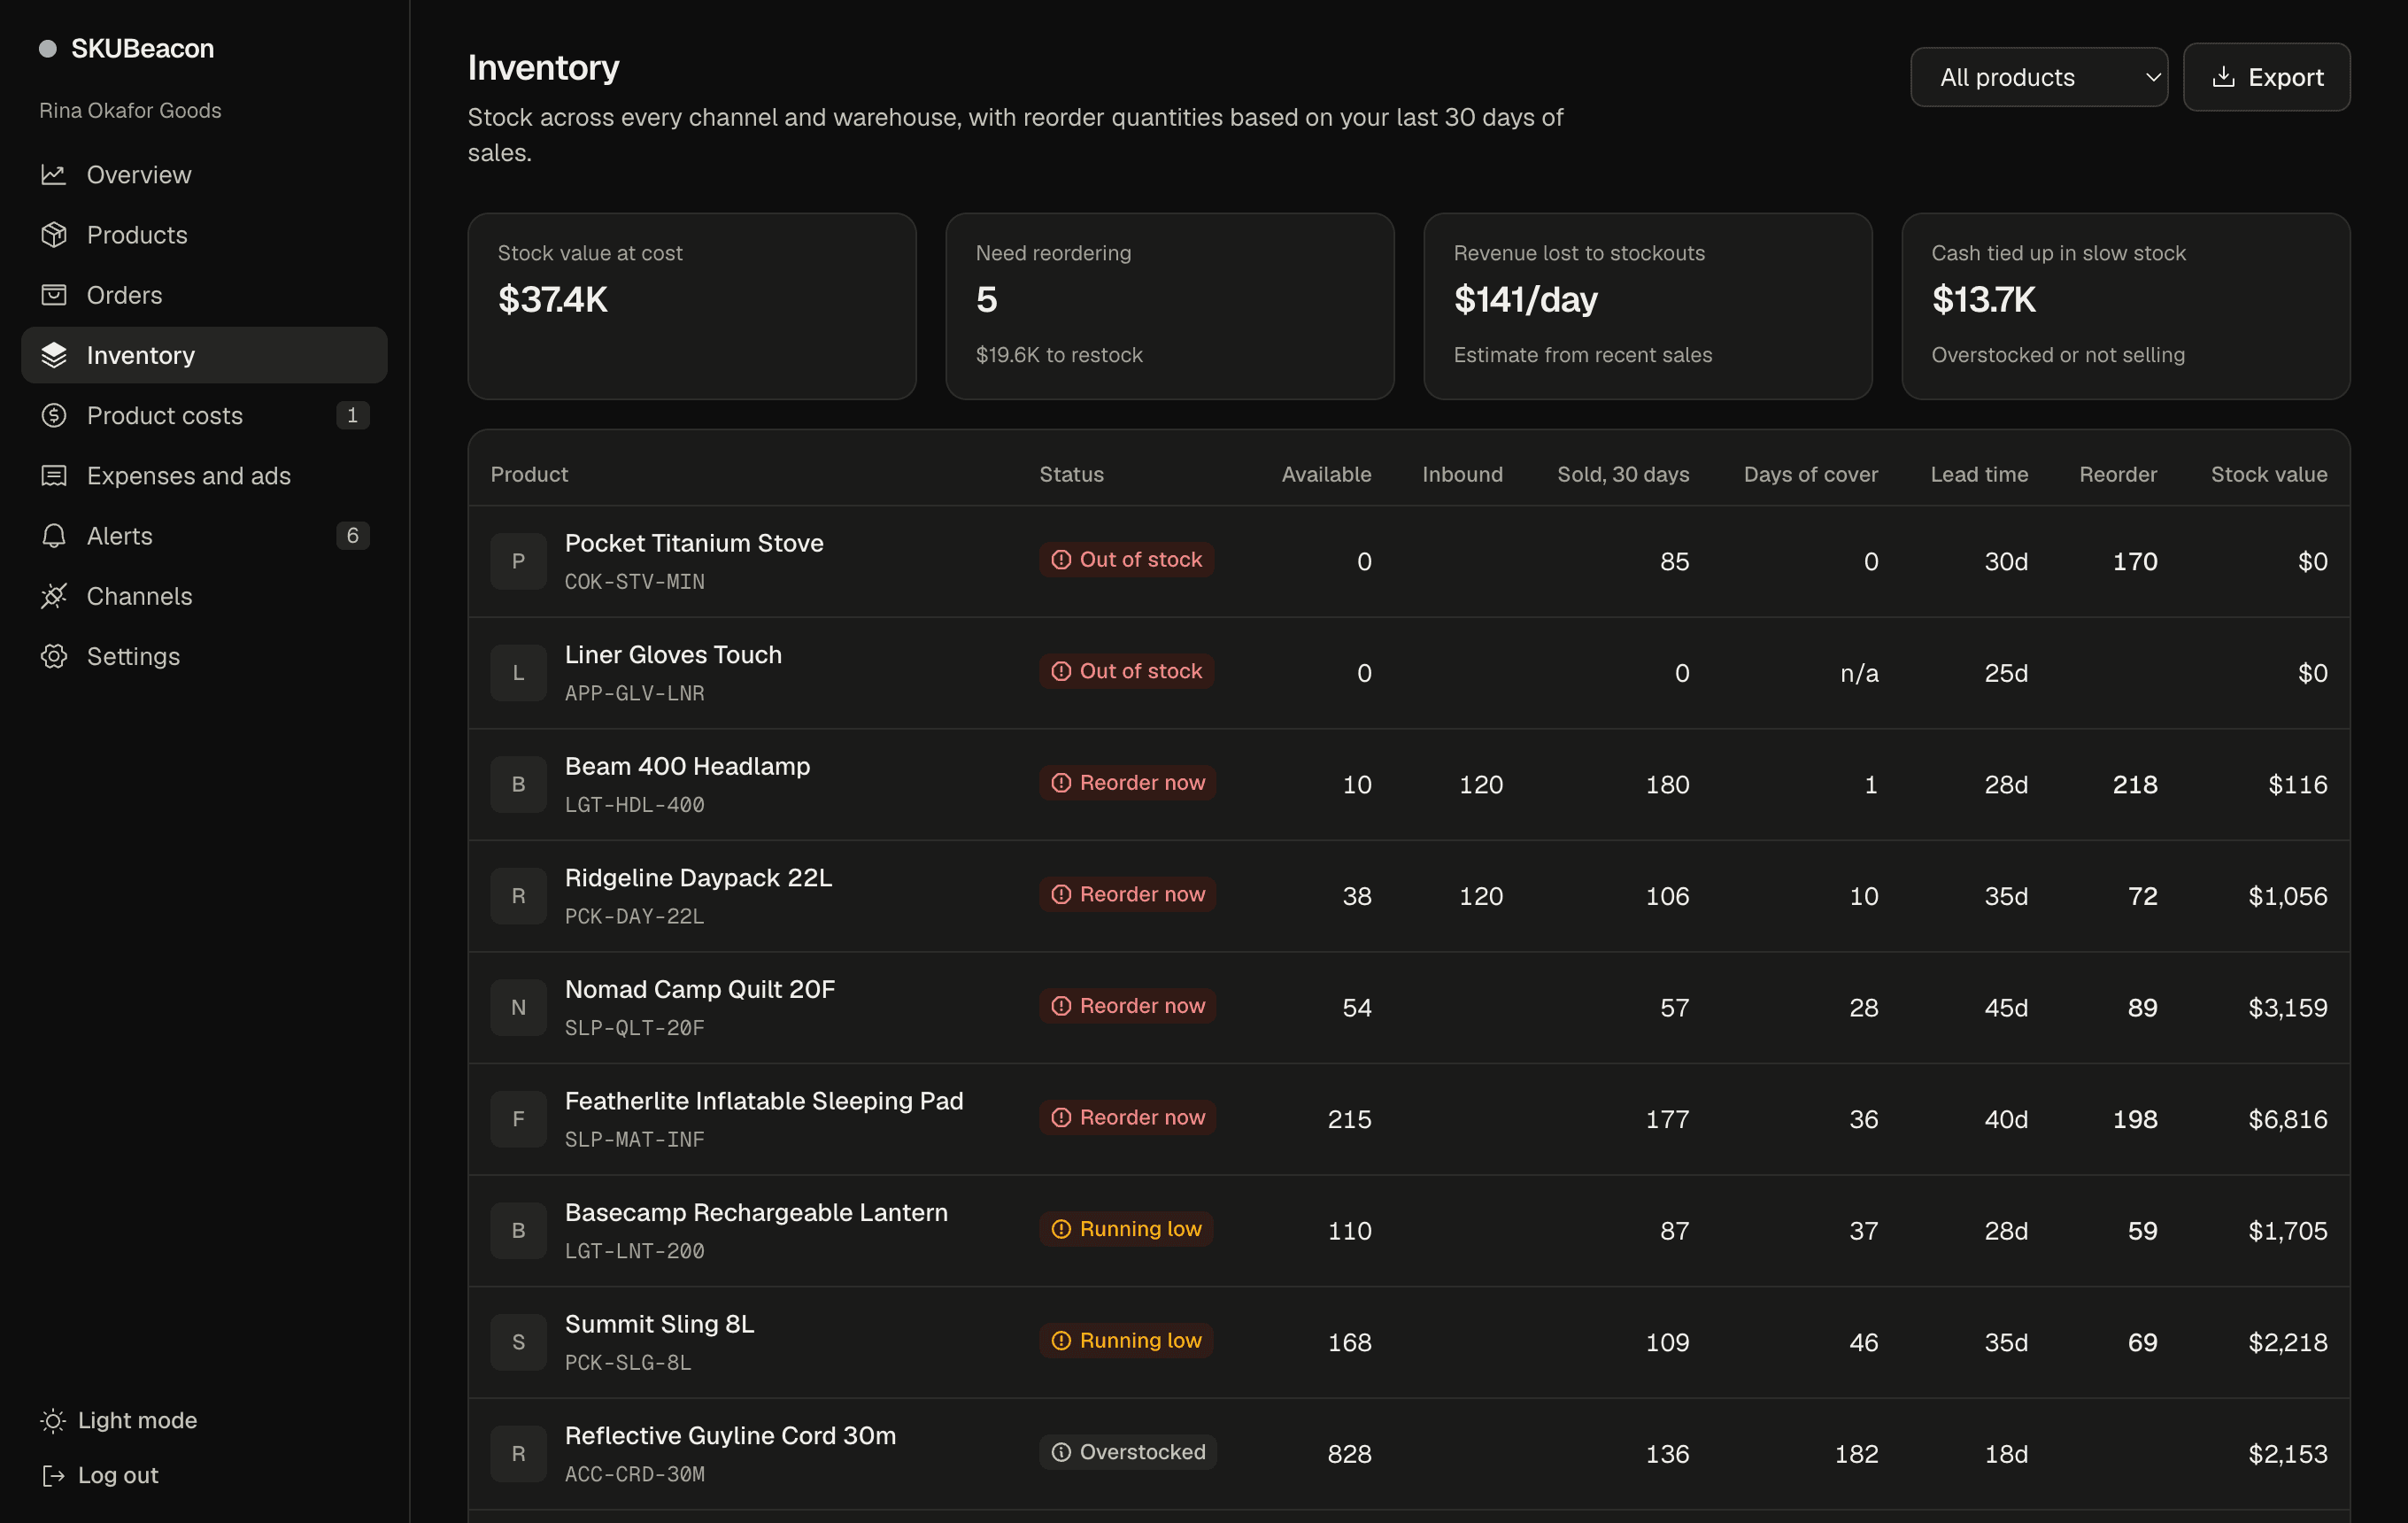This screenshot has height=1523, width=2408.
Task: Click the Alerts bell icon
Action: (x=54, y=536)
